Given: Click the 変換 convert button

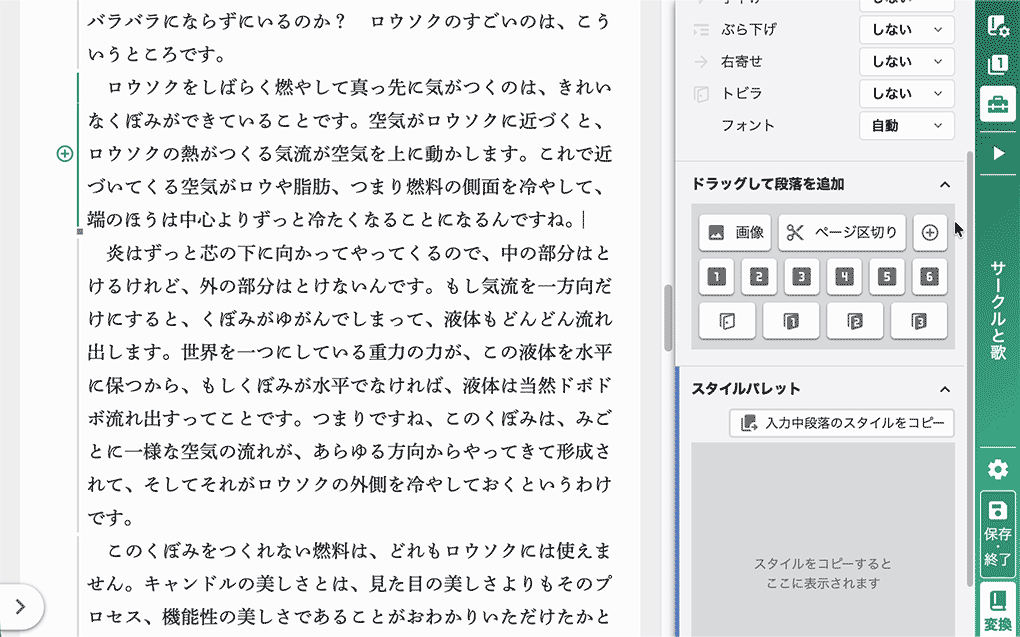Looking at the screenshot, I should [997, 610].
